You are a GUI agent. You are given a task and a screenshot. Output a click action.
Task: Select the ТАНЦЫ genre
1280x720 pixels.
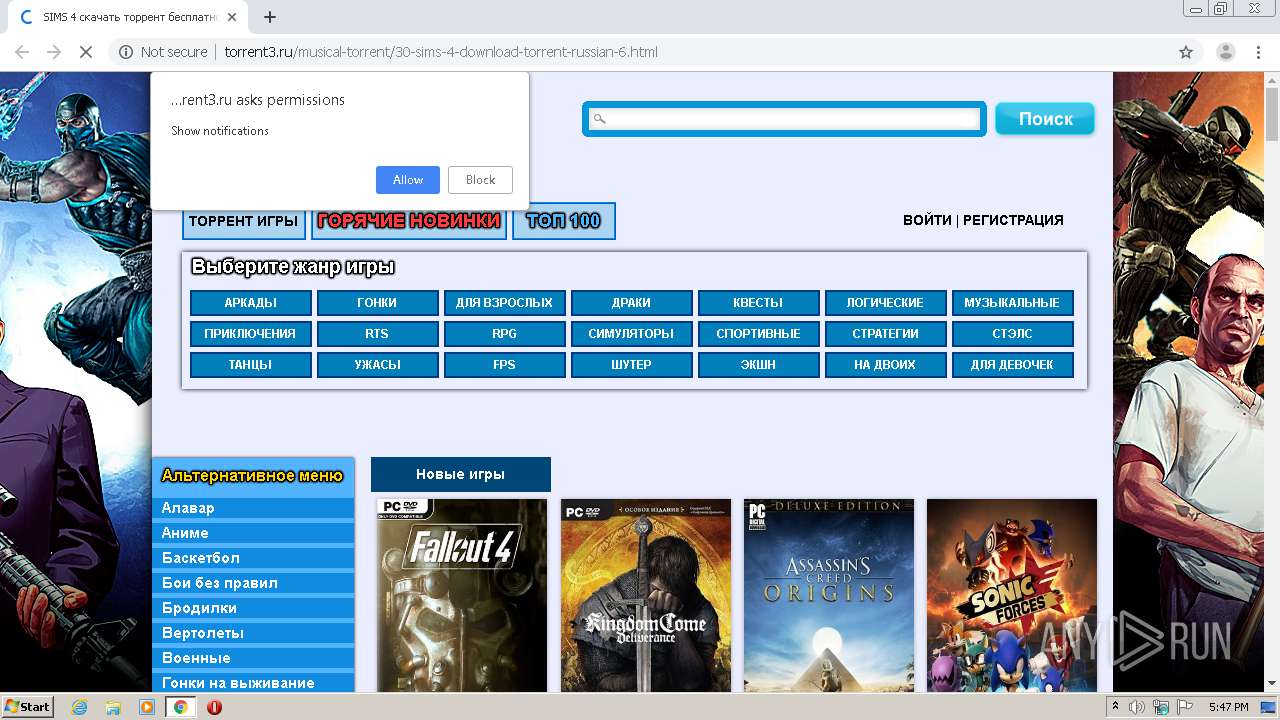pos(250,365)
